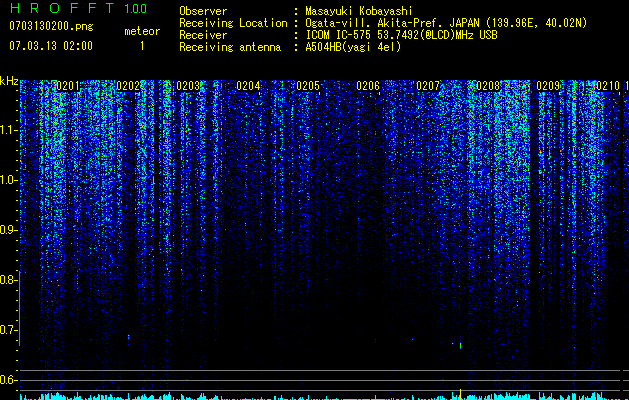Click the 0203 time marker

[x=188, y=86]
